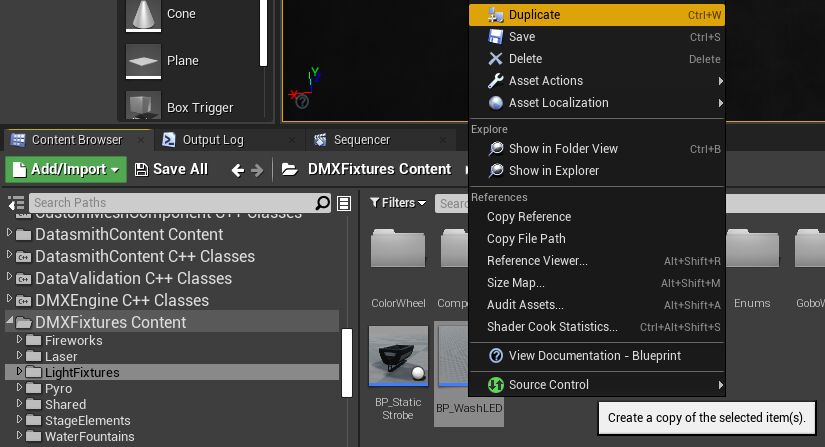The height and width of the screenshot is (447, 825).
Task: Navigate forward with the right arrow
Action: point(257,170)
